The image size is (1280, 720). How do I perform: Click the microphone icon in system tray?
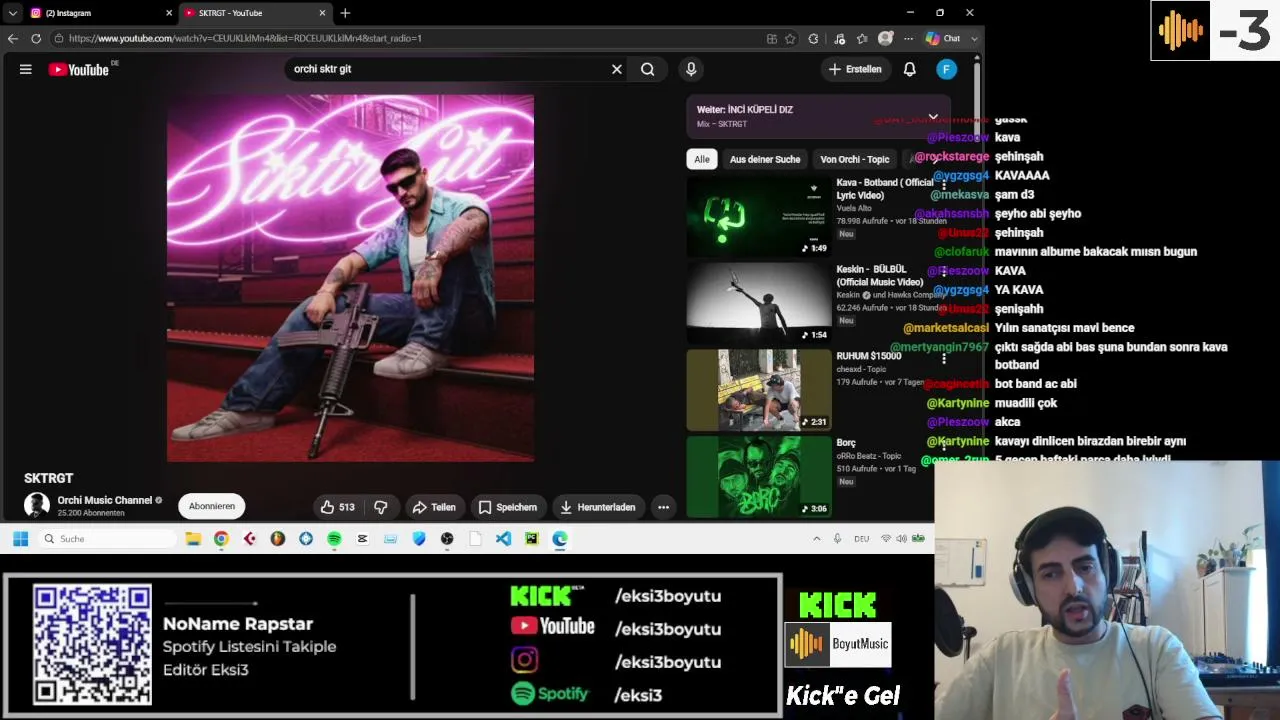tap(837, 538)
